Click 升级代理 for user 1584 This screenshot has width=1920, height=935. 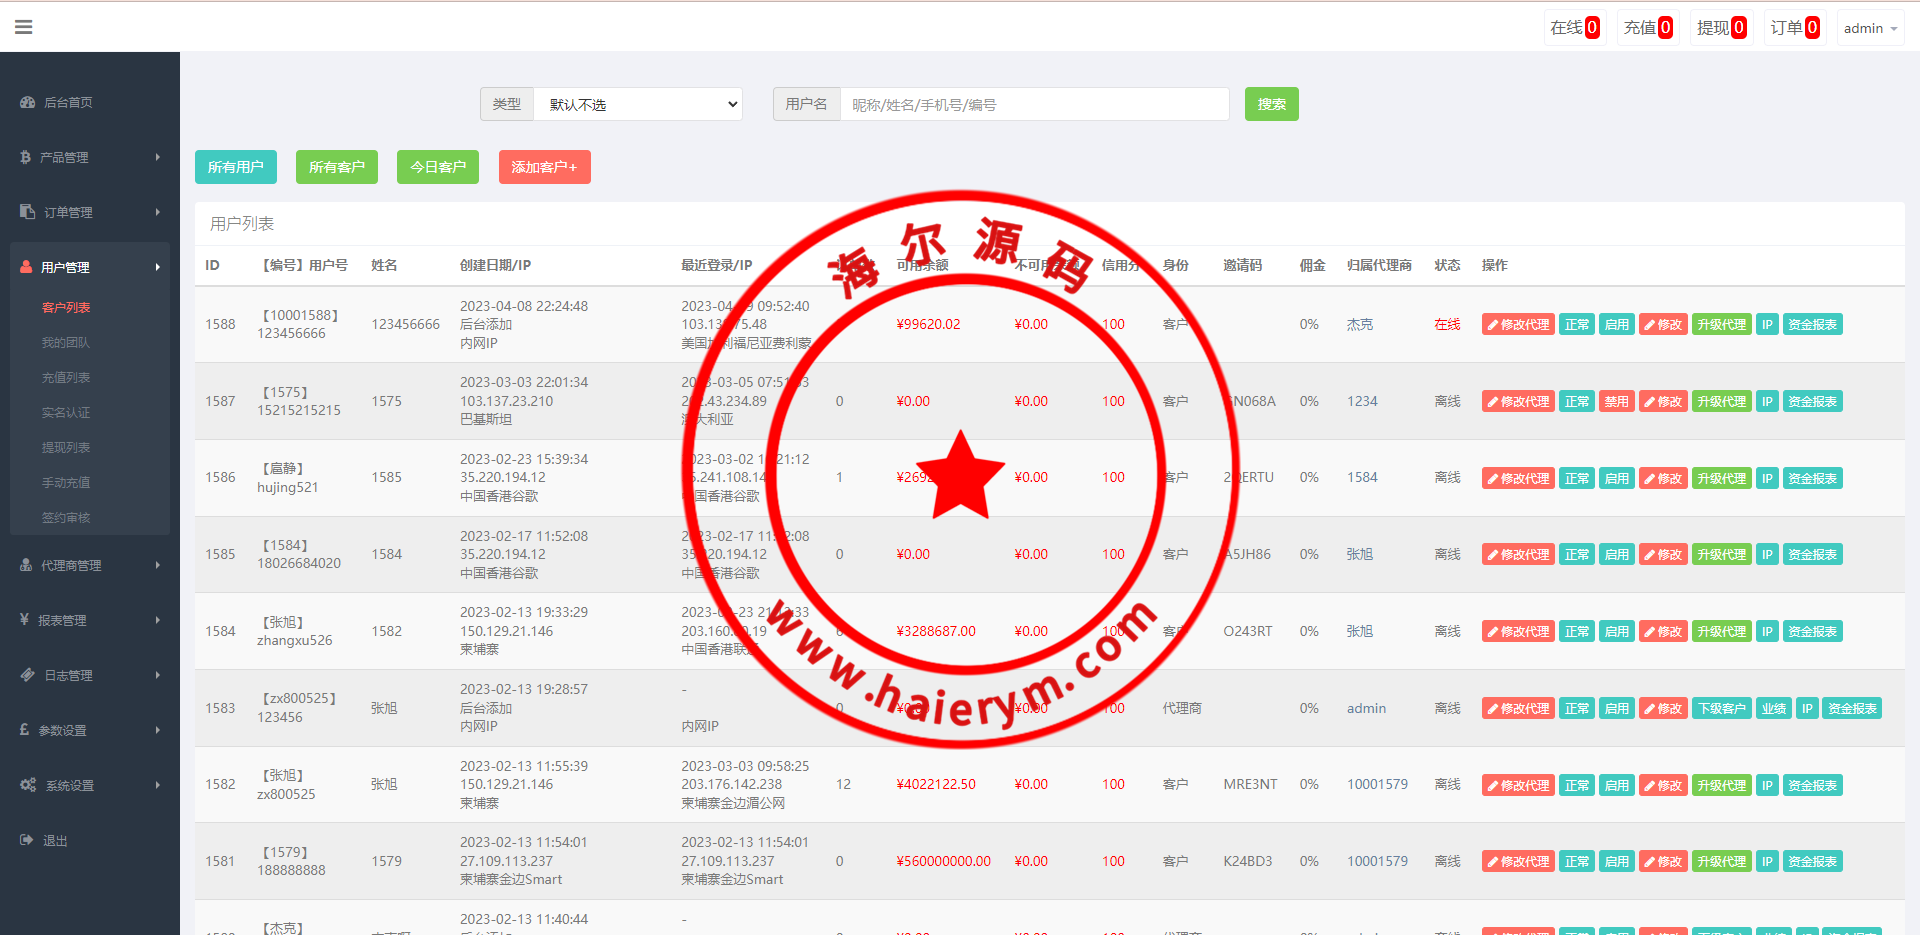pos(1721,632)
